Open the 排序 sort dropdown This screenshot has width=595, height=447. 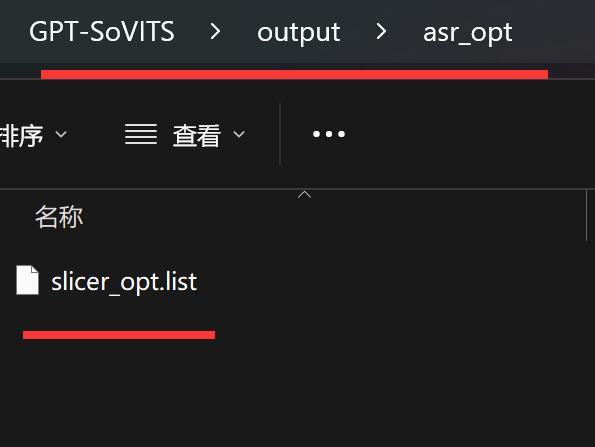point(33,135)
